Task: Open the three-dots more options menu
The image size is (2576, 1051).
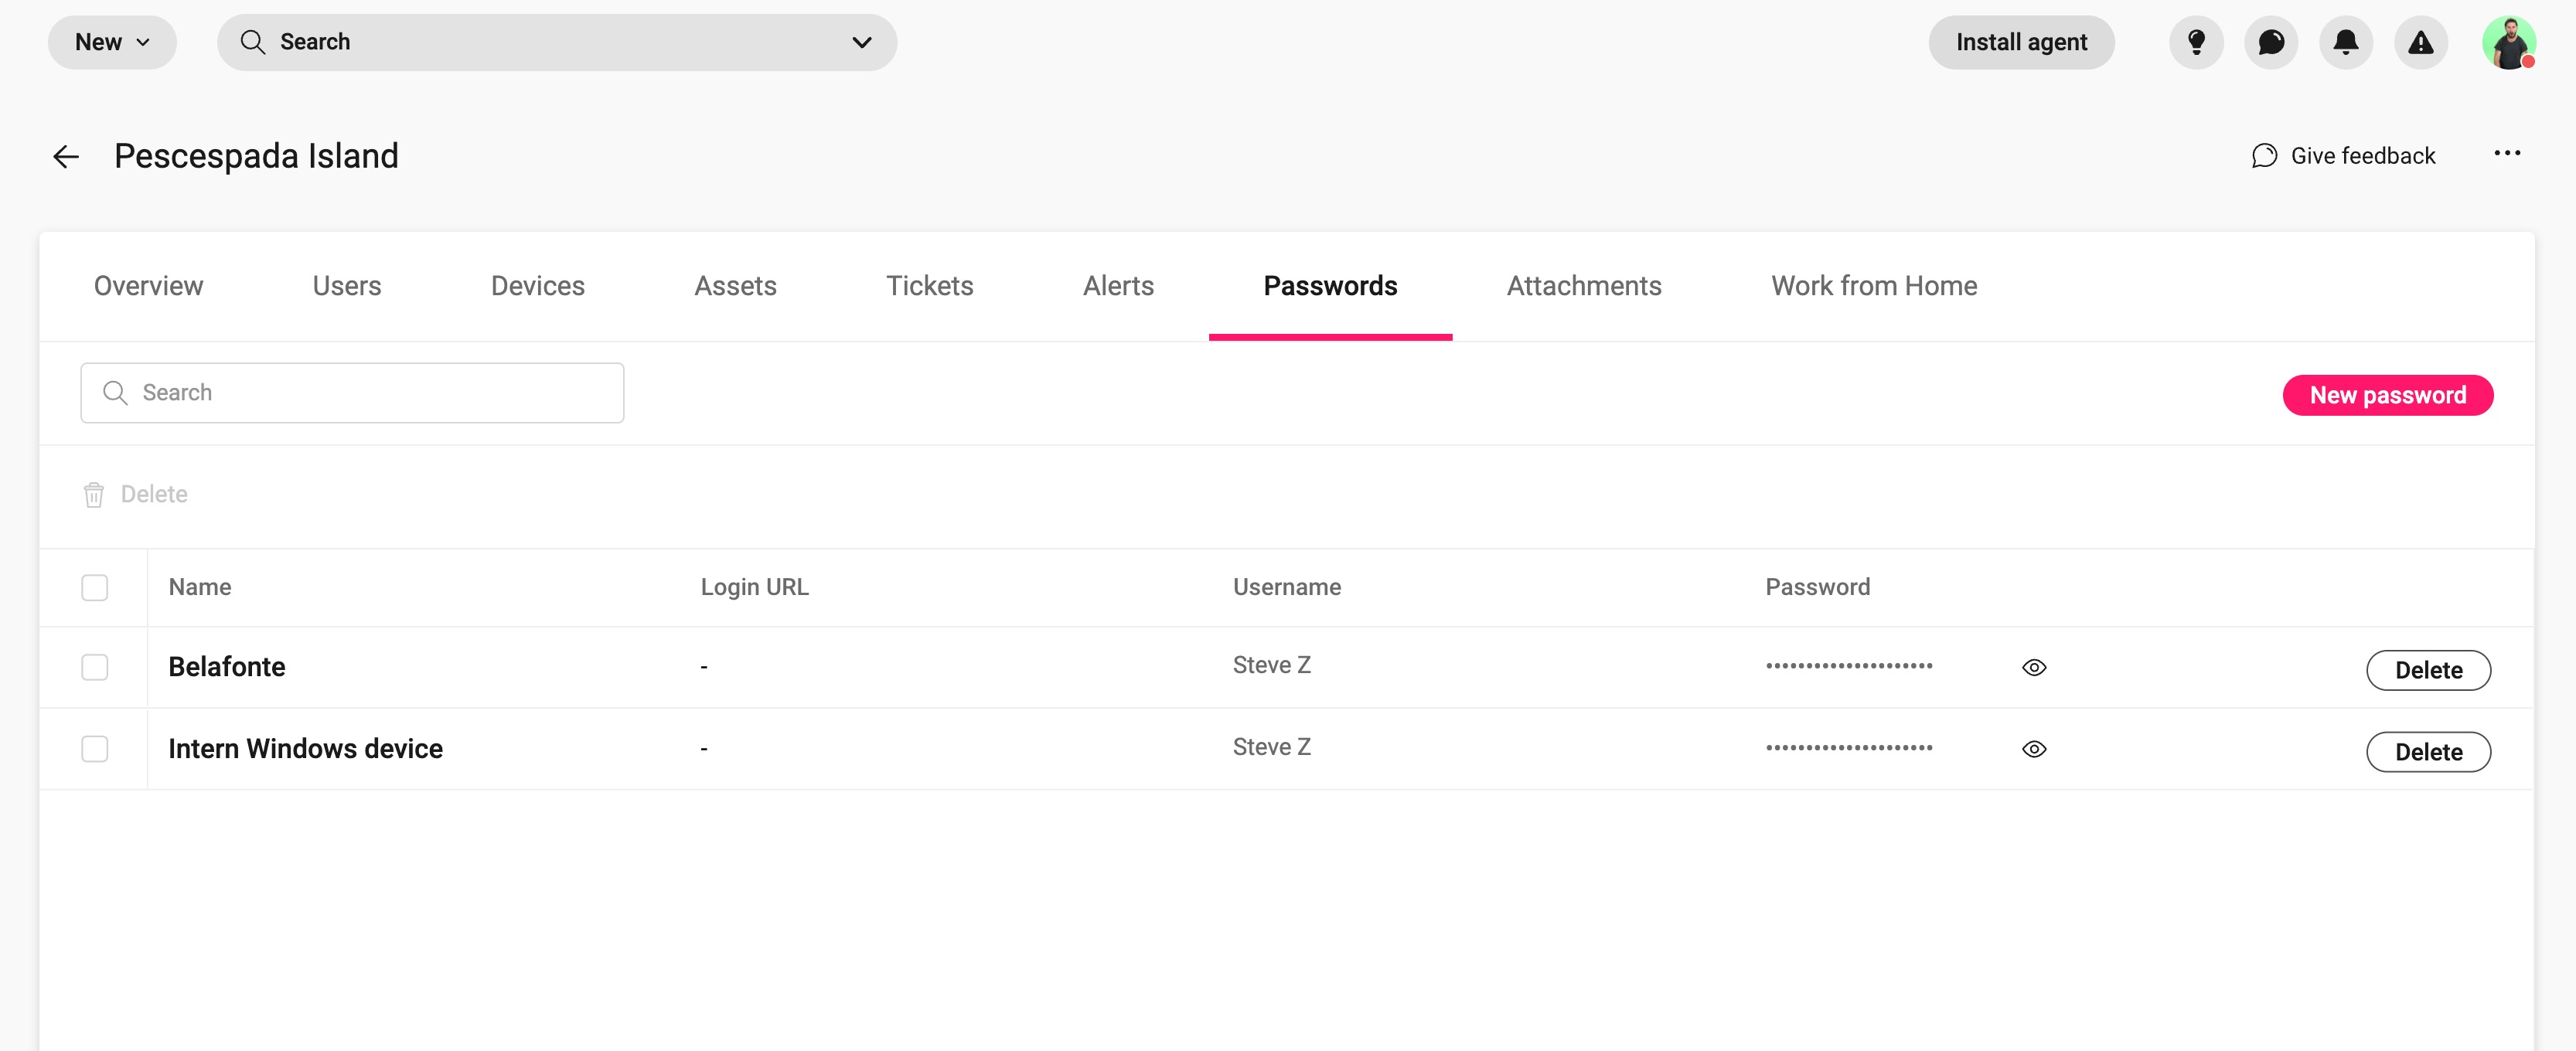Action: tap(2507, 153)
